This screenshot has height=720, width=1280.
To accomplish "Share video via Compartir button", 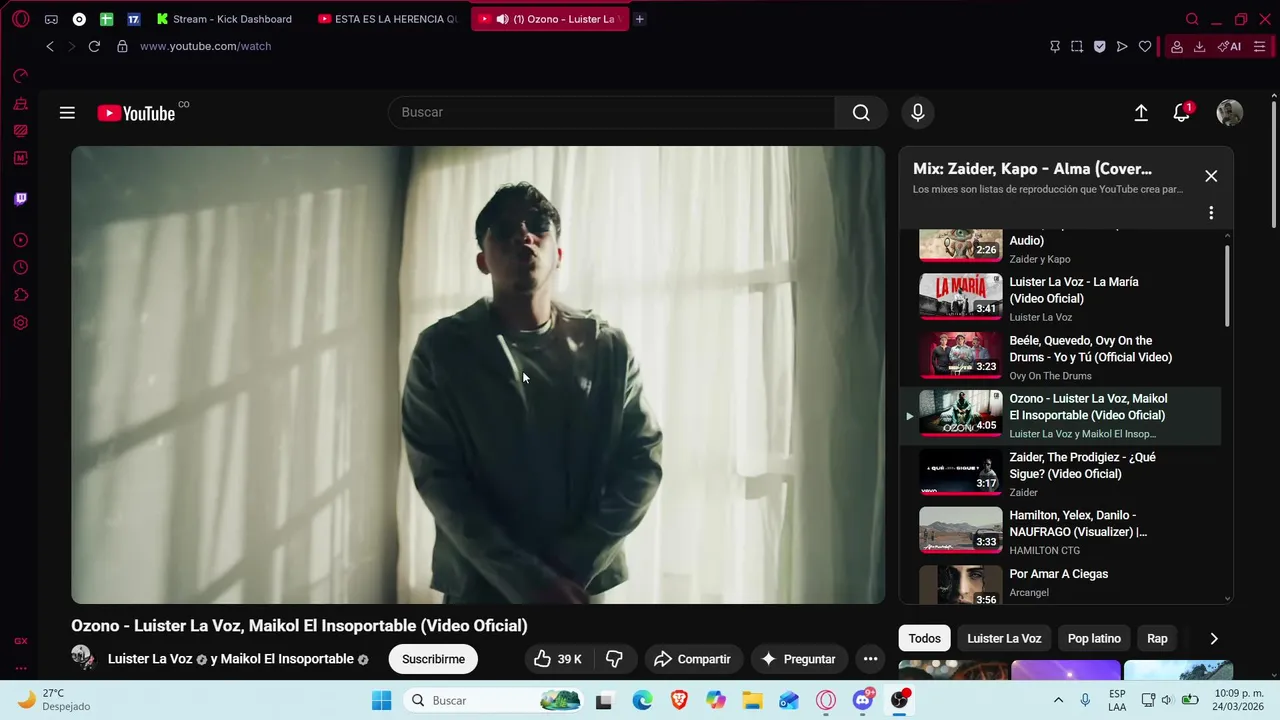I will pyautogui.click(x=692, y=659).
